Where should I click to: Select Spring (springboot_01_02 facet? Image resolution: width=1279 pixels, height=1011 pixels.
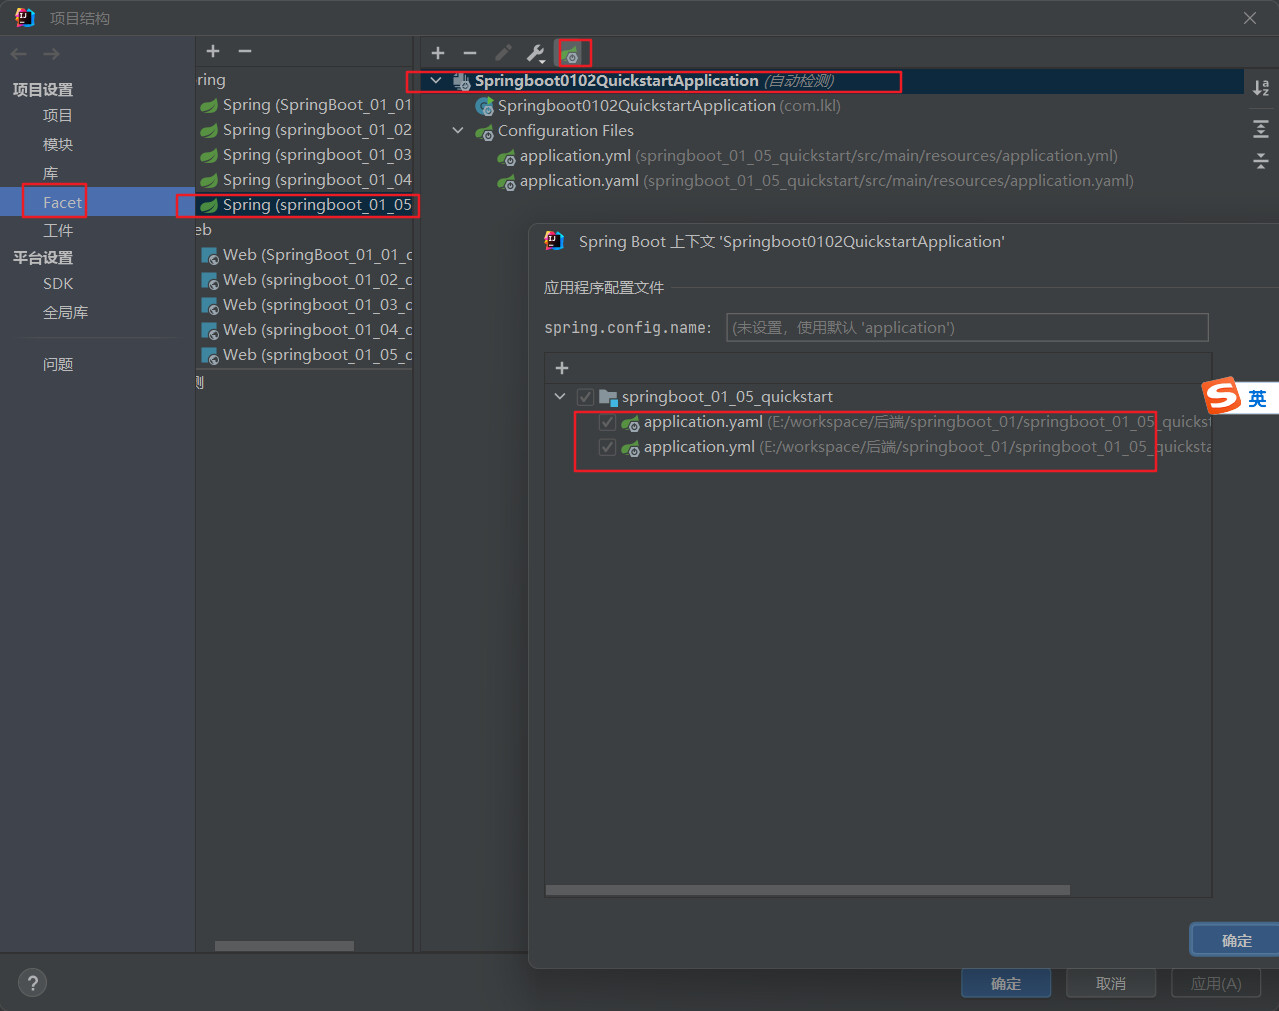pyautogui.click(x=305, y=130)
